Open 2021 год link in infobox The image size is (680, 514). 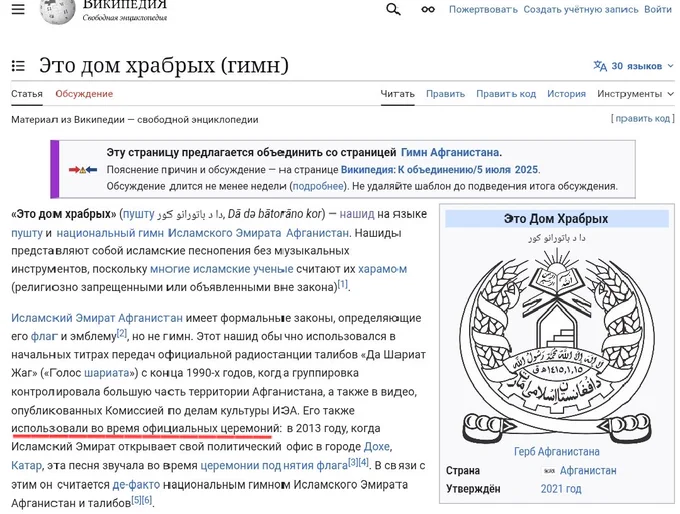[x=561, y=489]
